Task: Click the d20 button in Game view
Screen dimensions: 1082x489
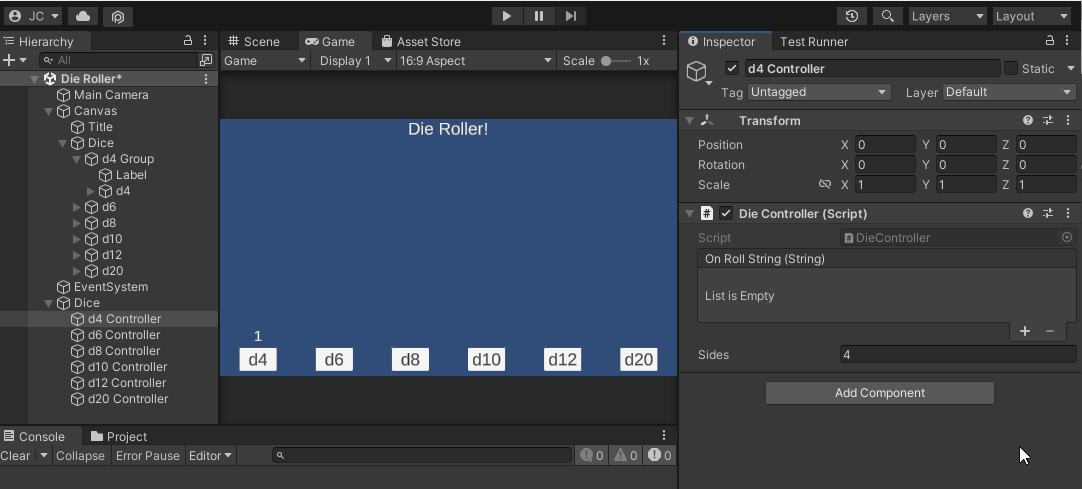Action: pyautogui.click(x=638, y=359)
